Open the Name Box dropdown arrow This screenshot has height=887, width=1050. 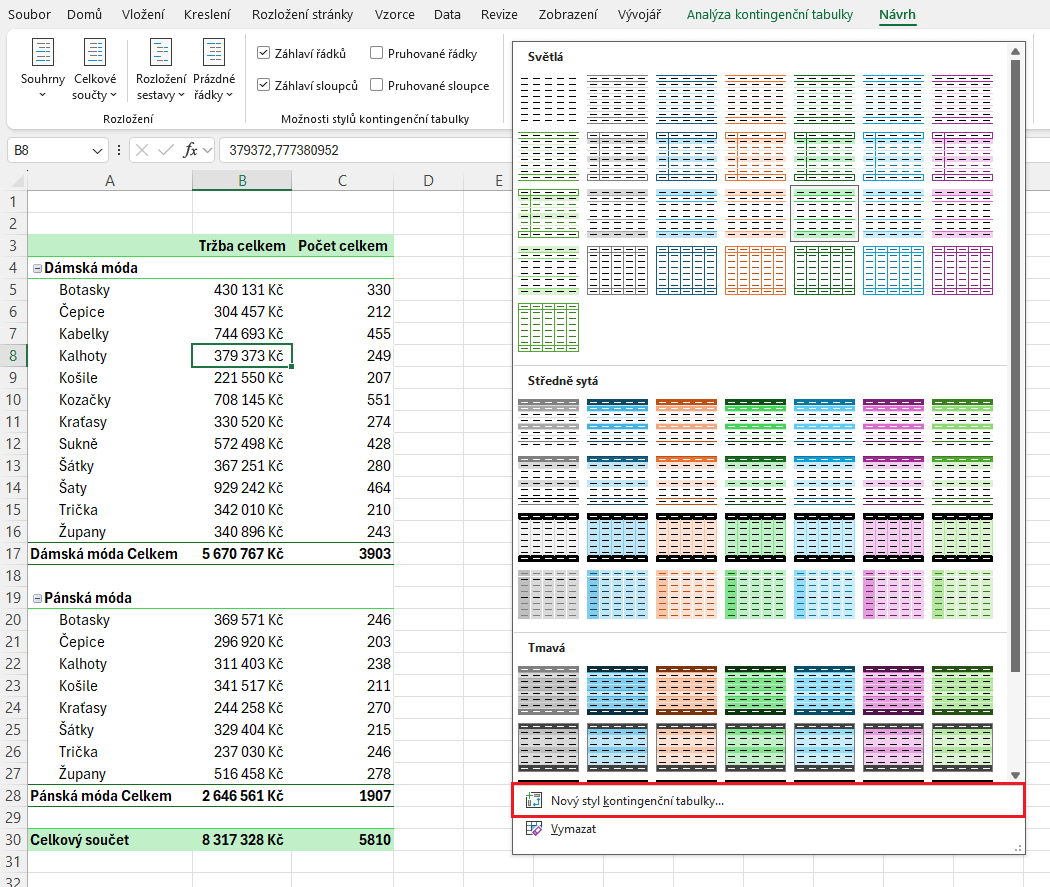(98, 150)
